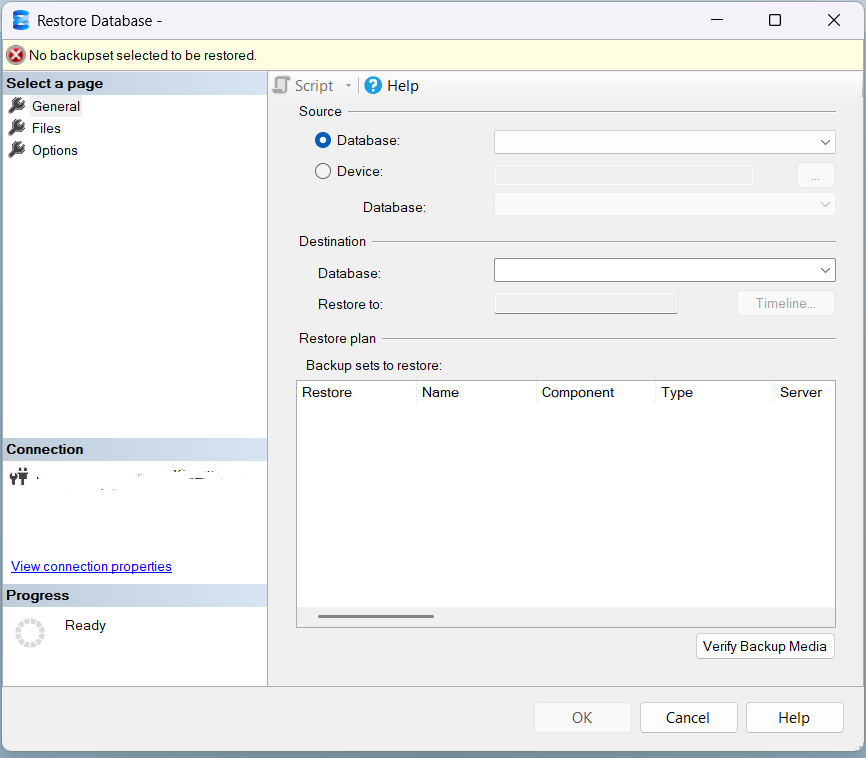Click the server connection icon under Connection
The width and height of the screenshot is (866, 758).
pos(17,476)
